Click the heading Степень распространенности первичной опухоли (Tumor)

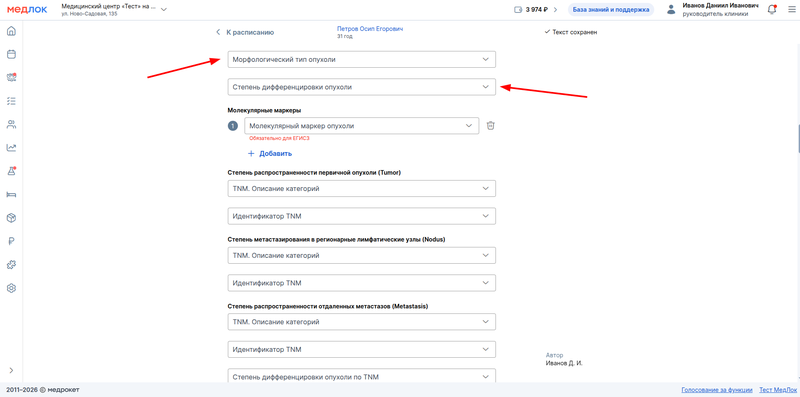(314, 172)
